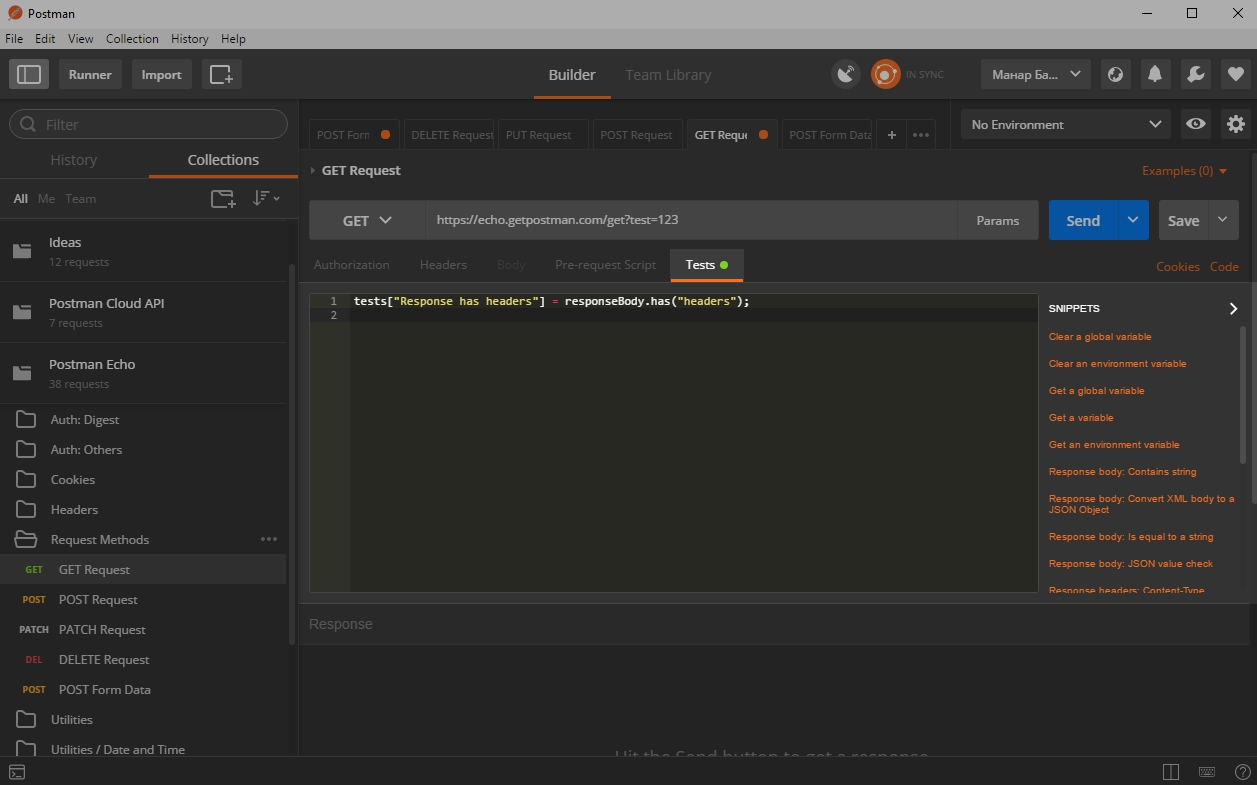Toggle environment quick look eye icon
The image size is (1257, 785).
(1195, 123)
